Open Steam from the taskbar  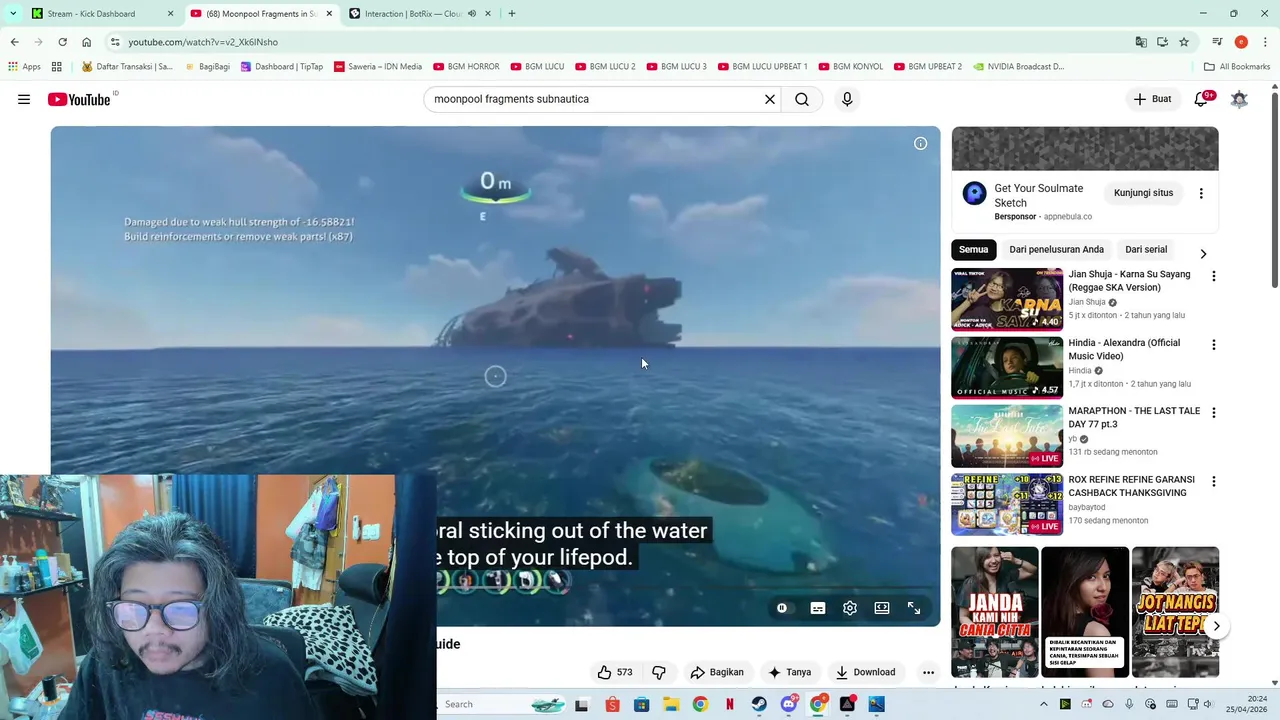pos(759,704)
